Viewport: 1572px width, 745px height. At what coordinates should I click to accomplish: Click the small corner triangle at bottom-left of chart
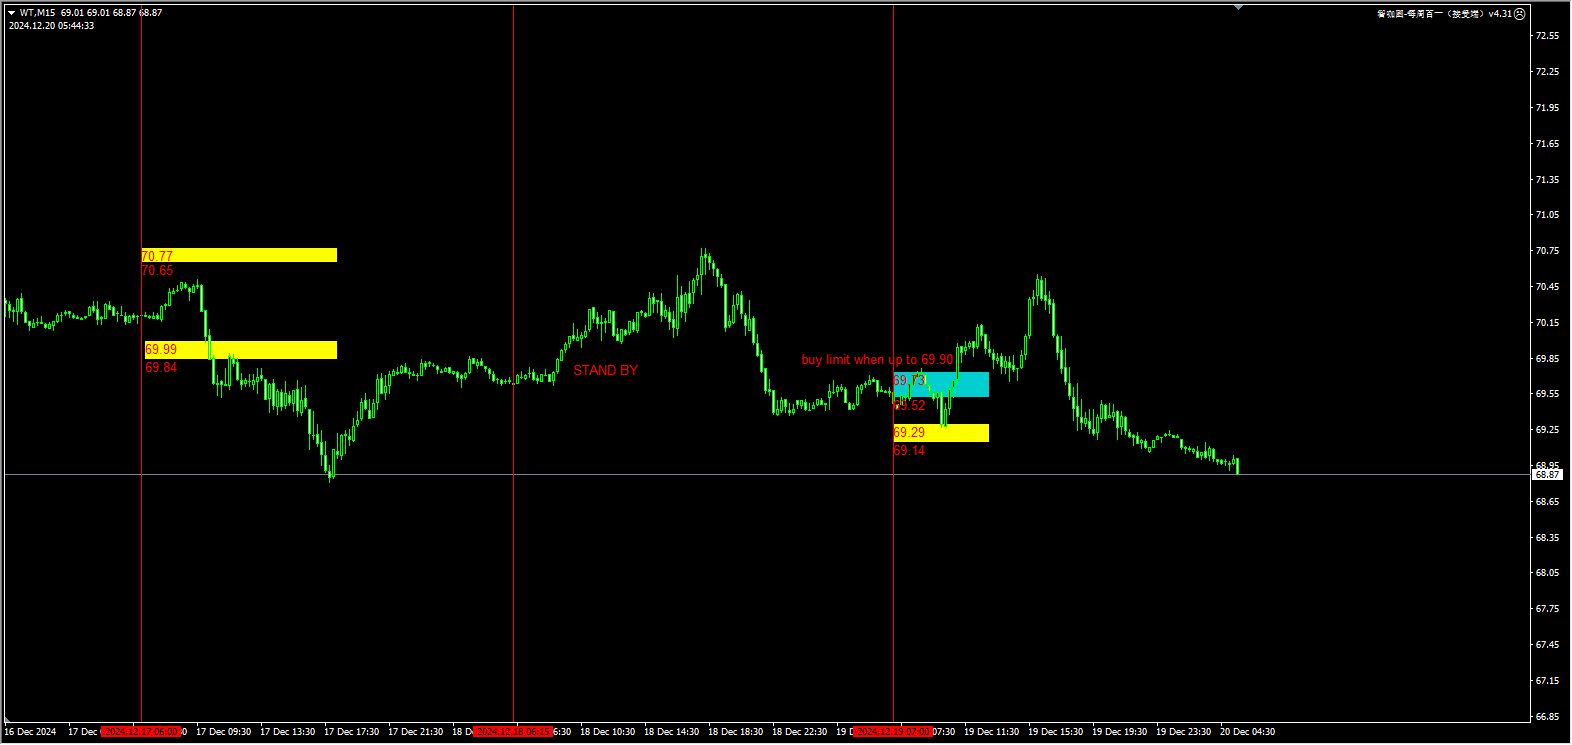coord(9,720)
